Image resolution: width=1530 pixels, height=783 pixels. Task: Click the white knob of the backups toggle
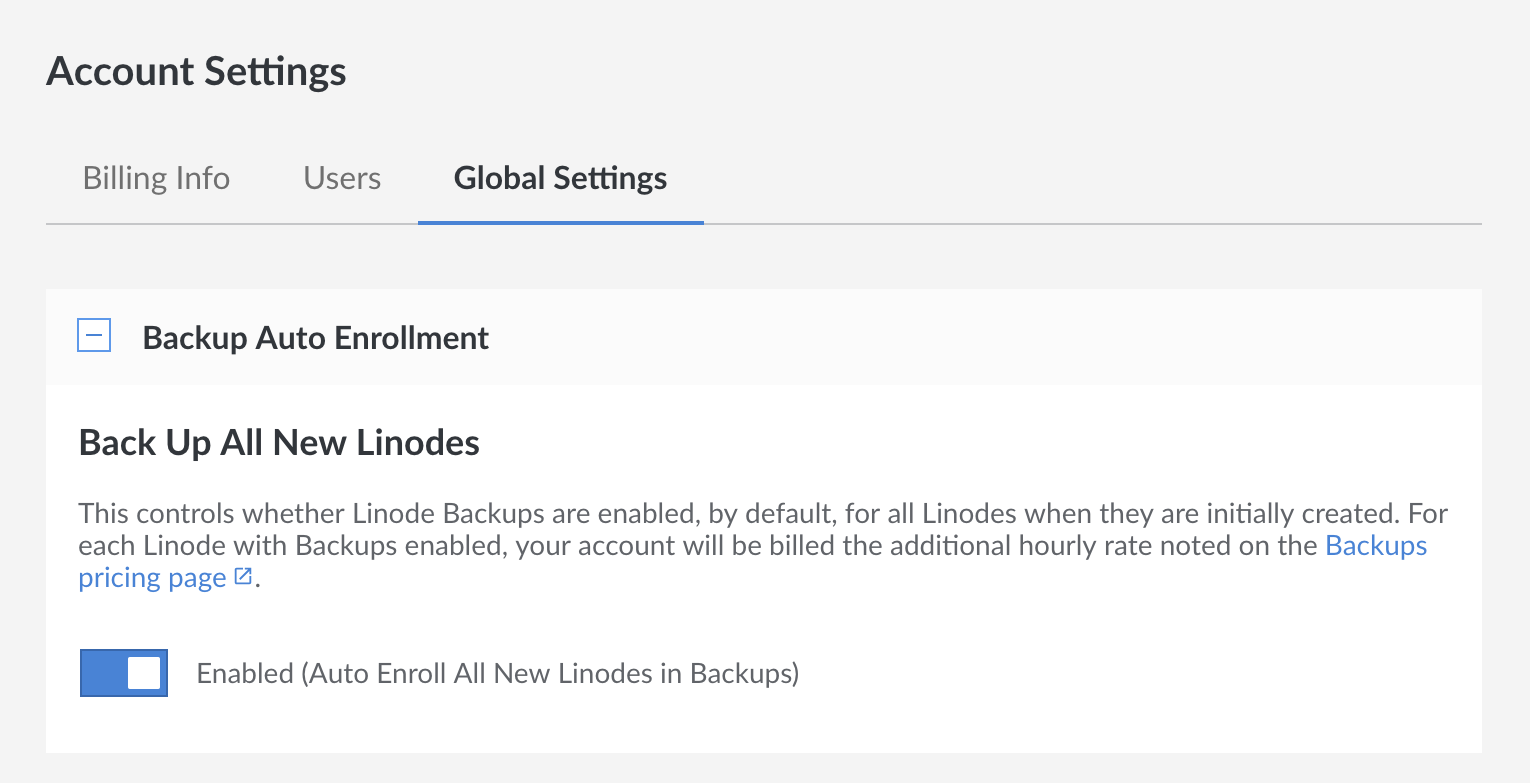(x=144, y=673)
